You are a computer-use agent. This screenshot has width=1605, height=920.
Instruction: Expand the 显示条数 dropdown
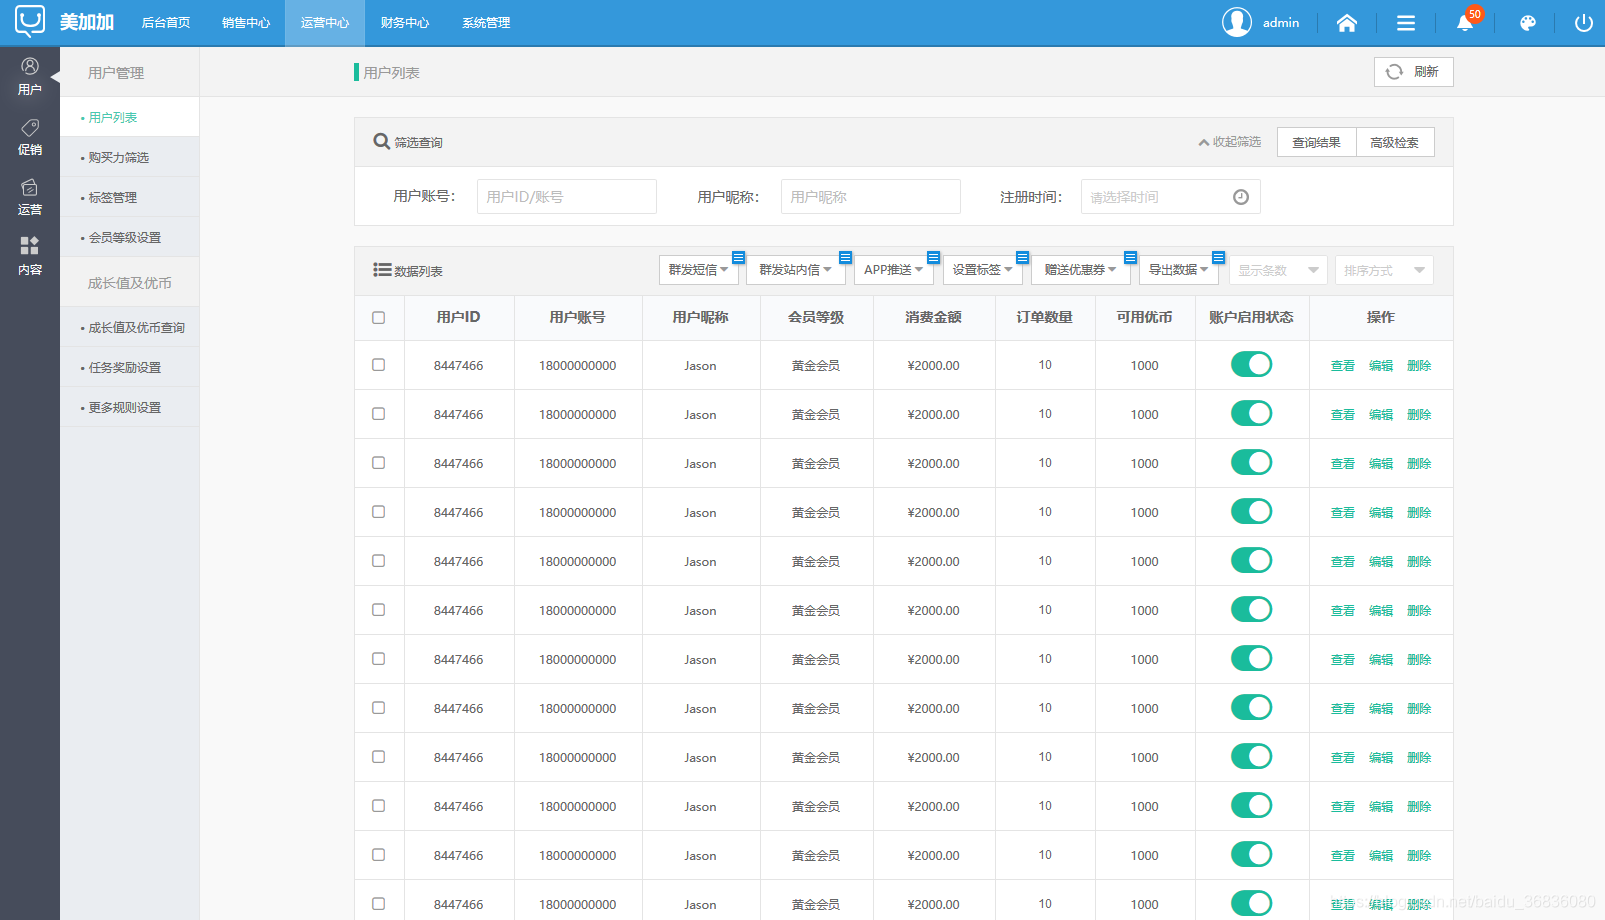click(1277, 270)
